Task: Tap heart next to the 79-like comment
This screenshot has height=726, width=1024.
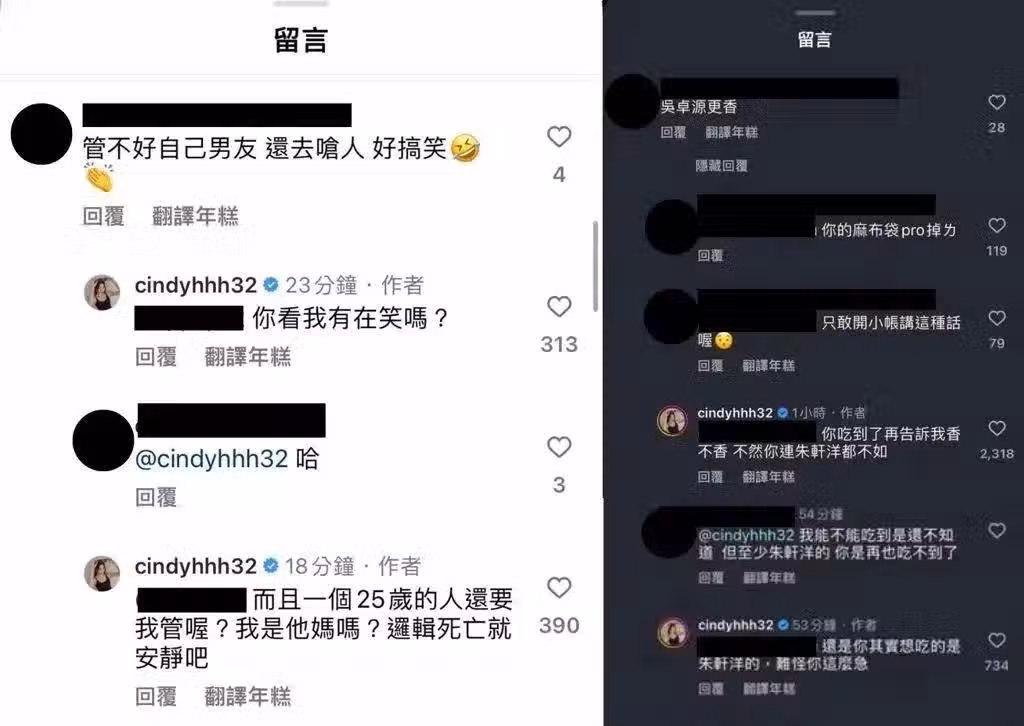Action: (997, 318)
